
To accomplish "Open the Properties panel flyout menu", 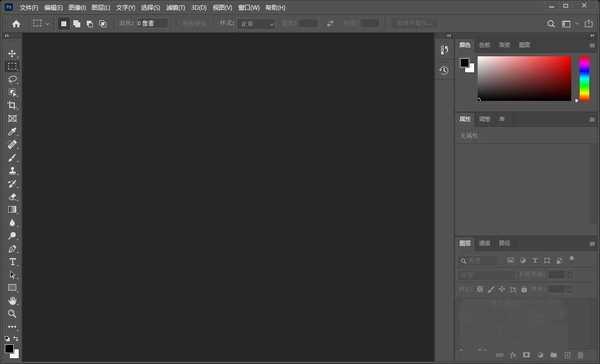I will pyautogui.click(x=592, y=119).
